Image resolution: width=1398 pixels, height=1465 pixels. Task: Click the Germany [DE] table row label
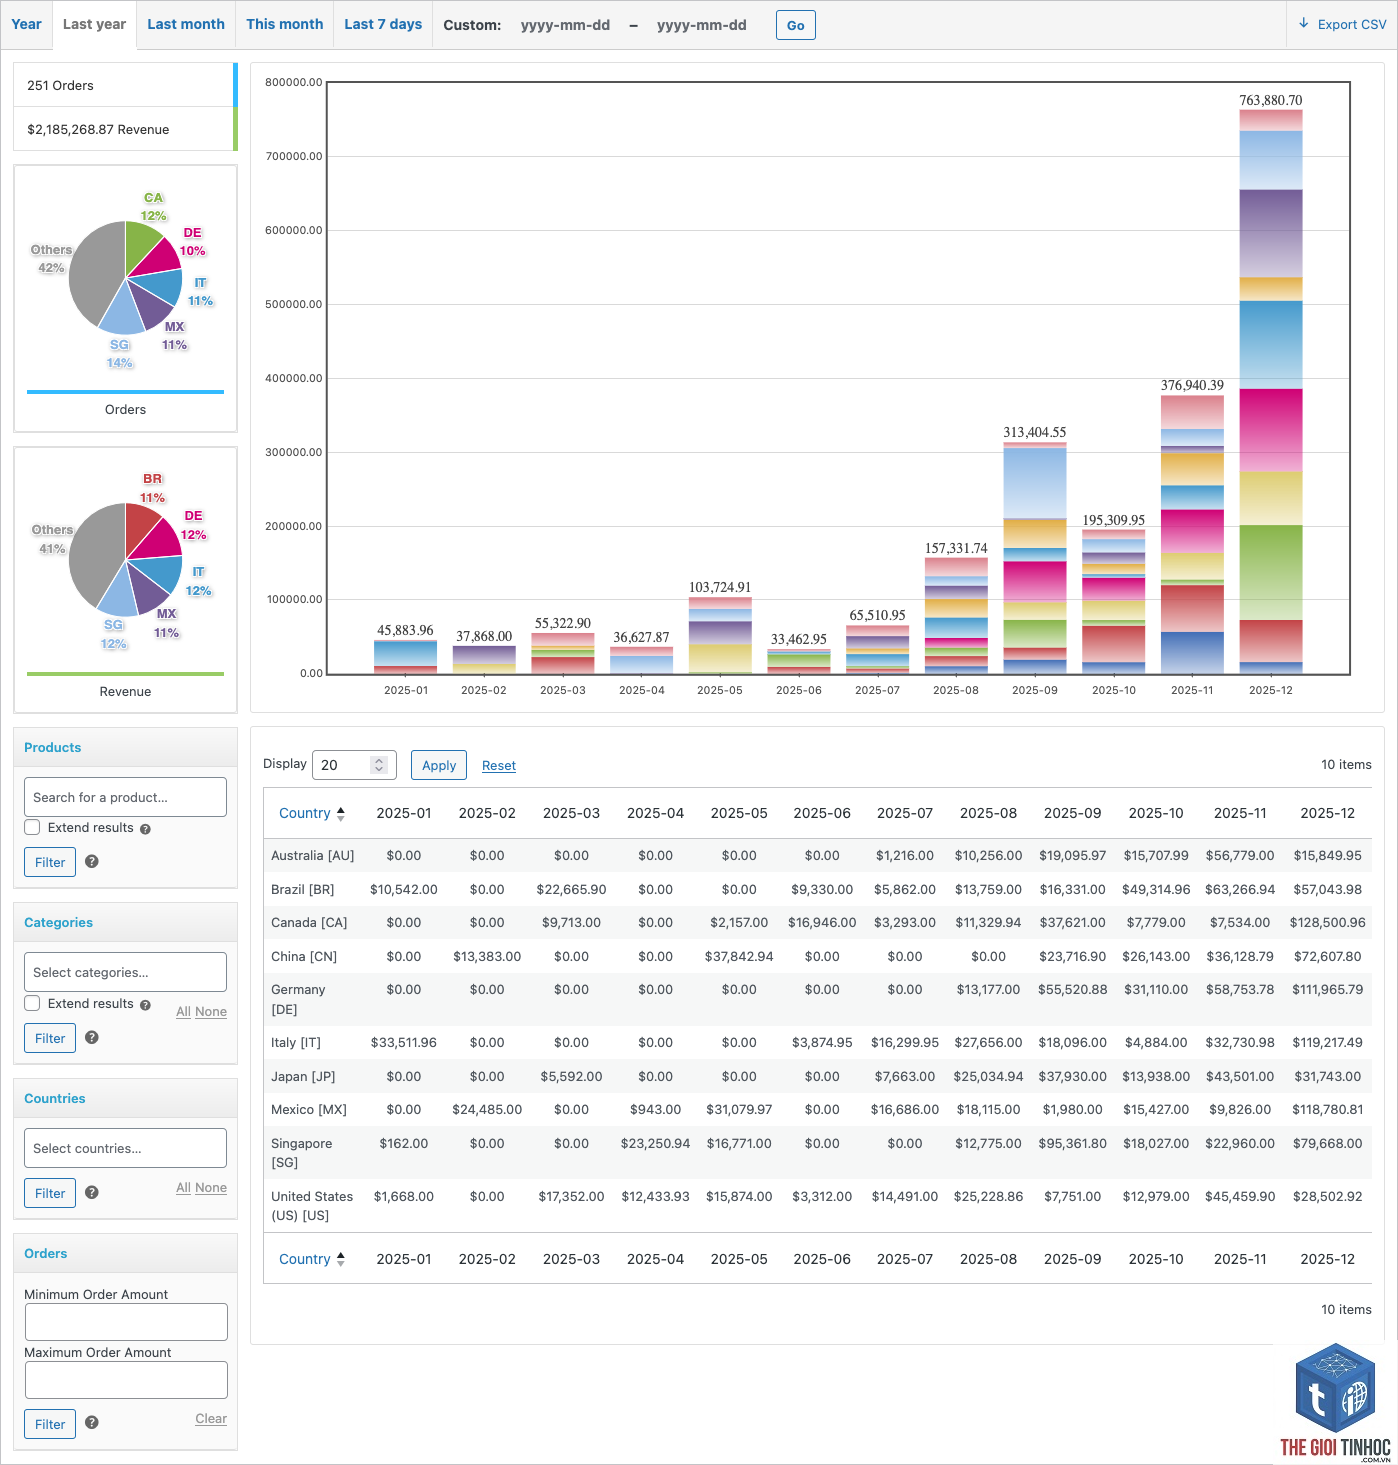coord(298,999)
